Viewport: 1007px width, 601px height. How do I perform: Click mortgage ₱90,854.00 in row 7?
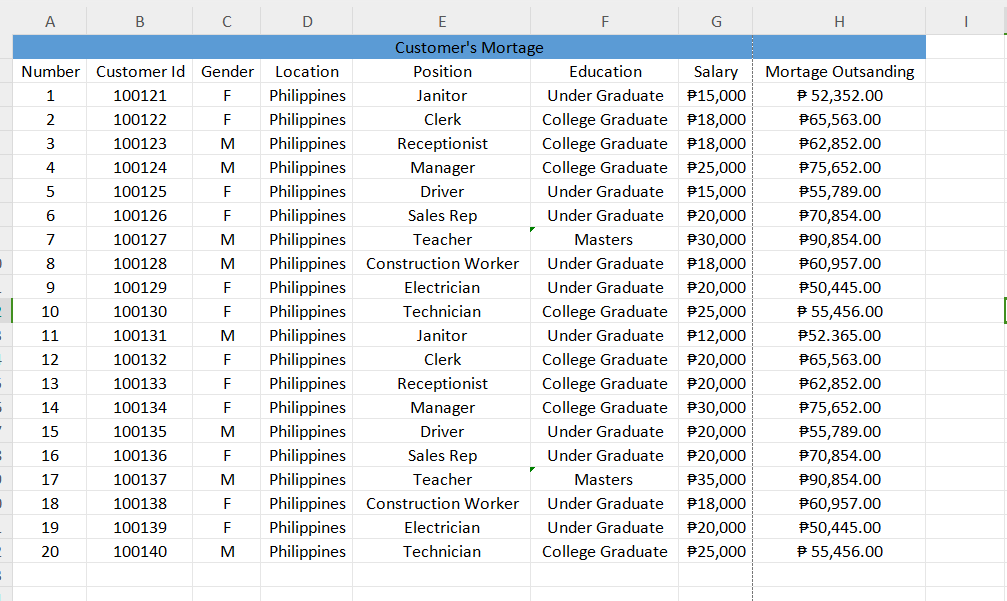click(x=839, y=240)
